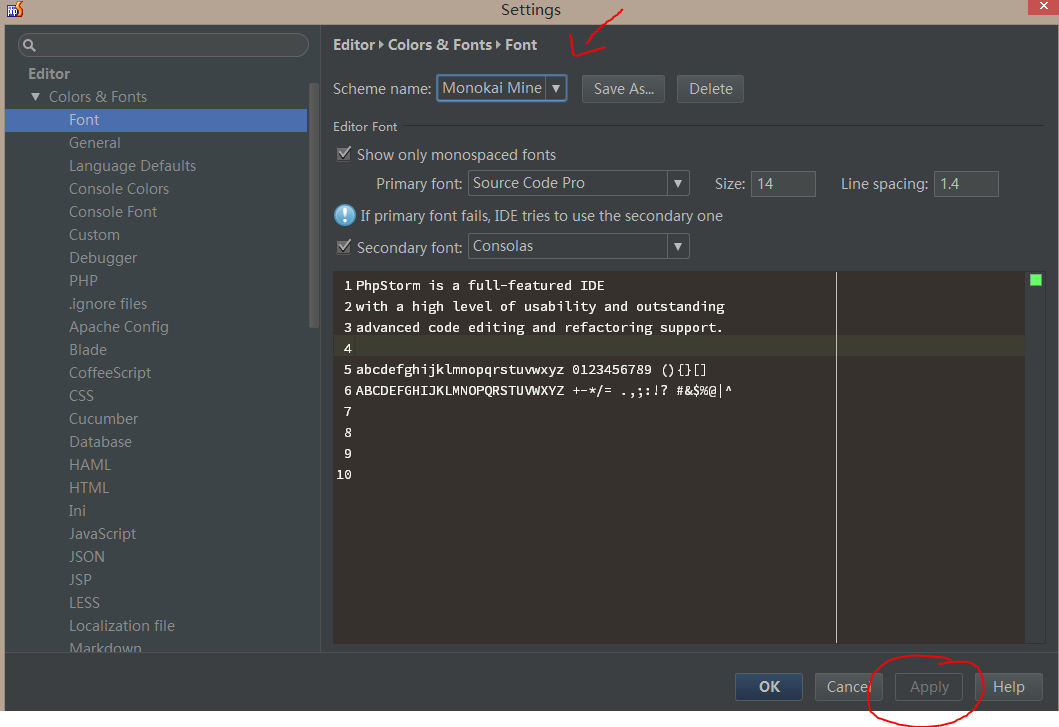Click the Line spacing input field
The height and width of the screenshot is (727, 1059).
pyautogui.click(x=966, y=184)
